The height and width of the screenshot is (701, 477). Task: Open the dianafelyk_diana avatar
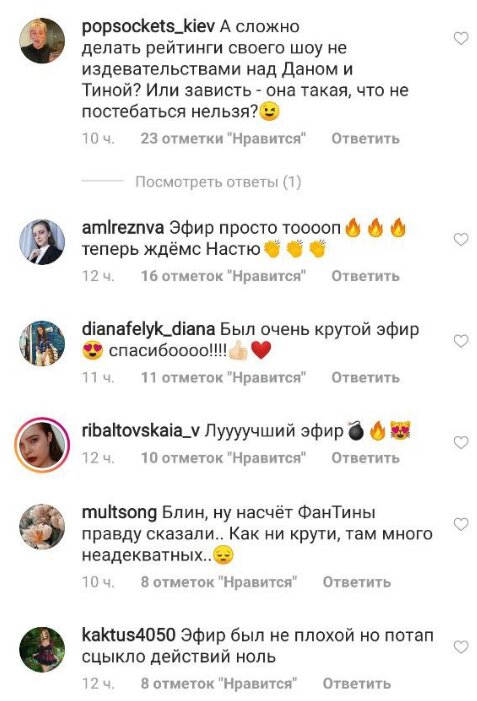42,343
